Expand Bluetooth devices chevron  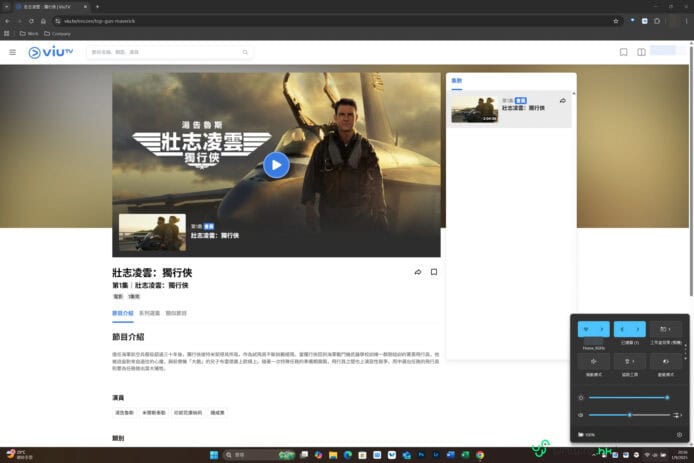coord(638,329)
